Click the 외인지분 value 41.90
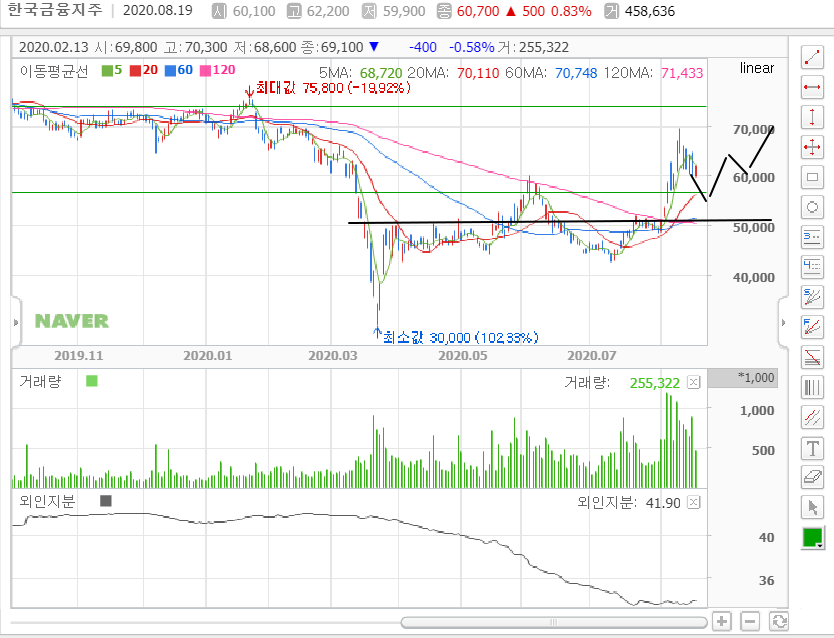834x638 pixels. [x=663, y=503]
